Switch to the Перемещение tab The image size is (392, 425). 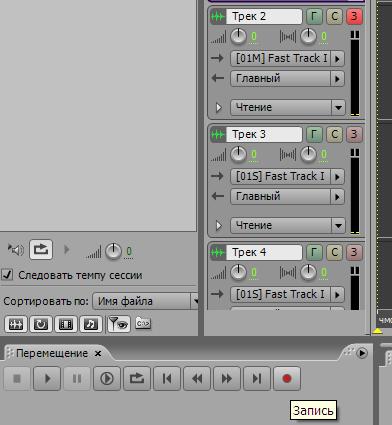click(x=52, y=353)
